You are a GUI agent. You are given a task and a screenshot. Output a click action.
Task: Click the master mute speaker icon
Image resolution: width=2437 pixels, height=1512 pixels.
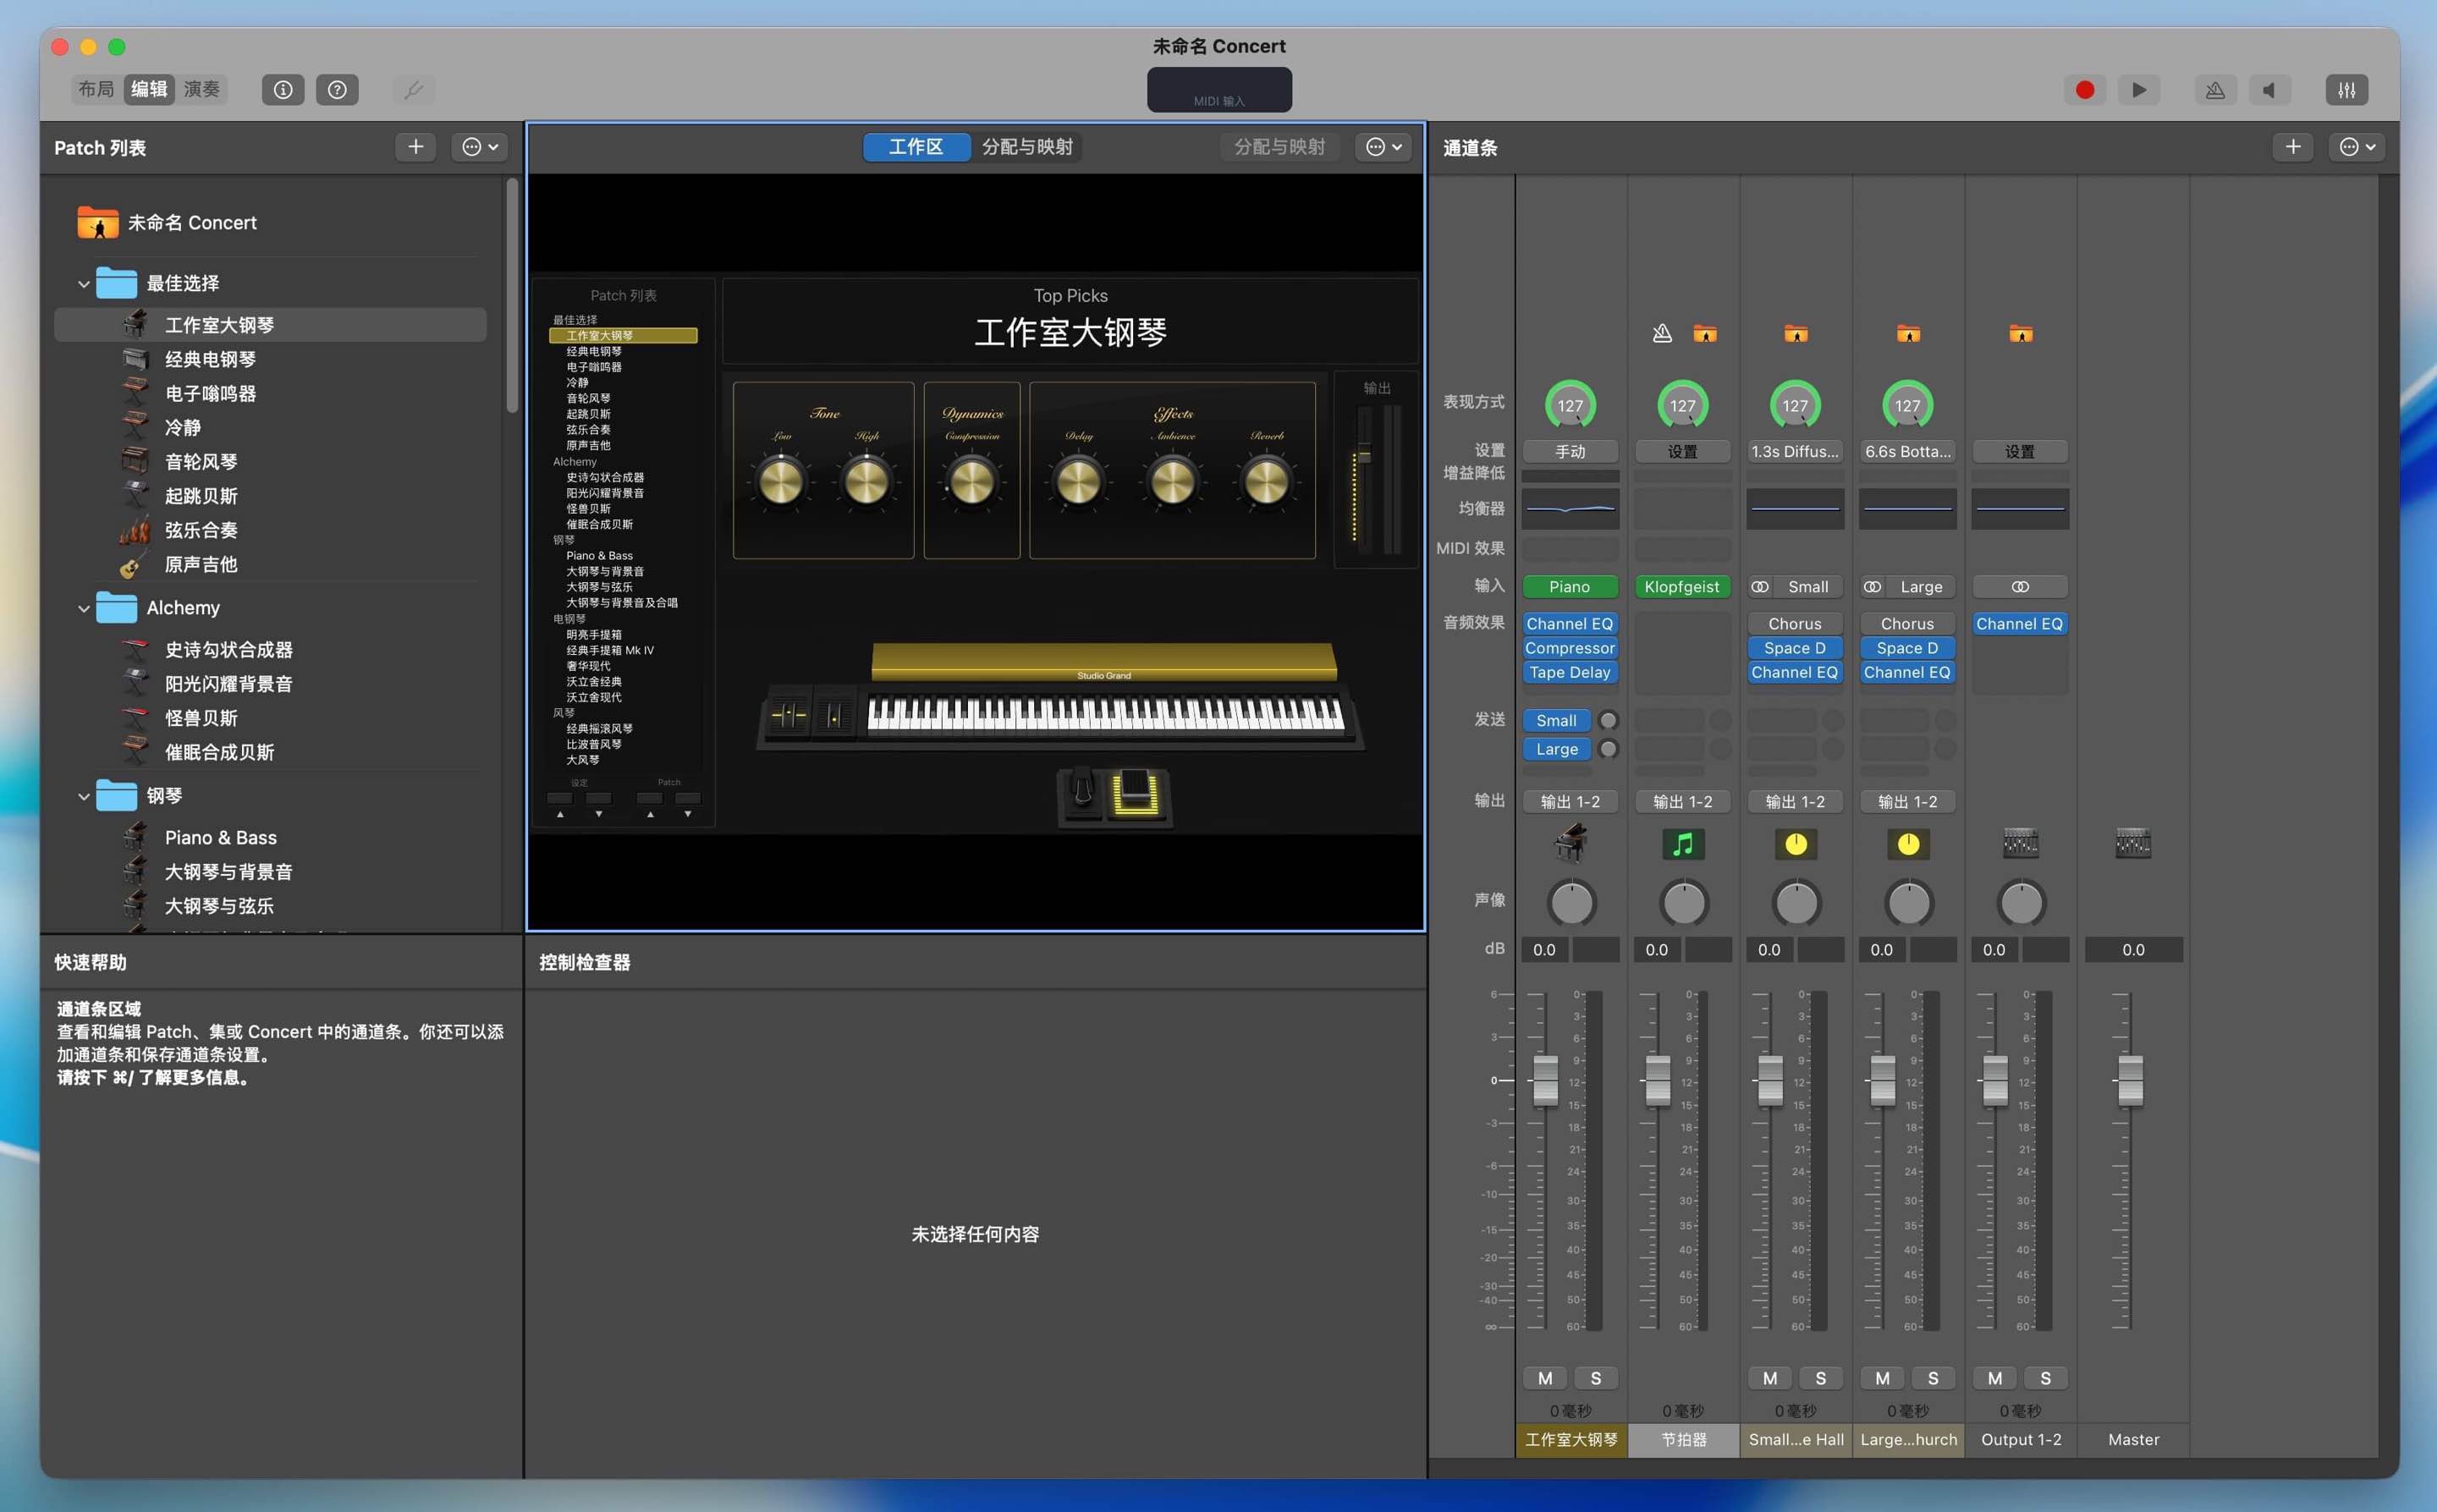(2269, 90)
